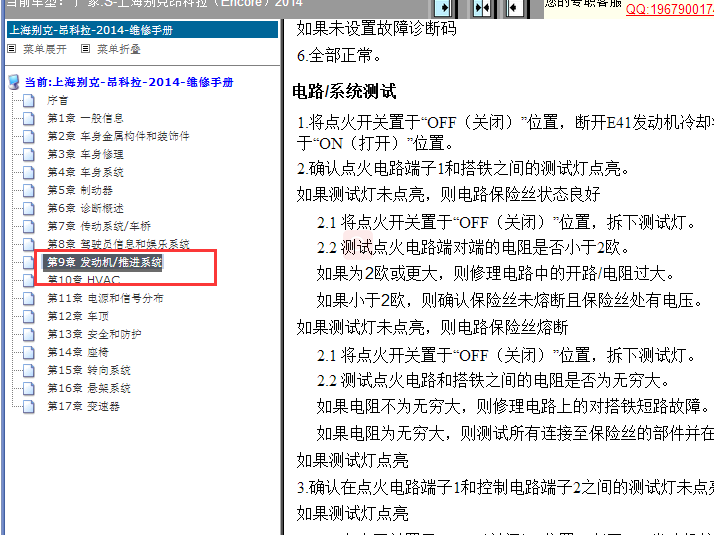Select 第9章 发动机/推进系统

[x=104, y=262]
